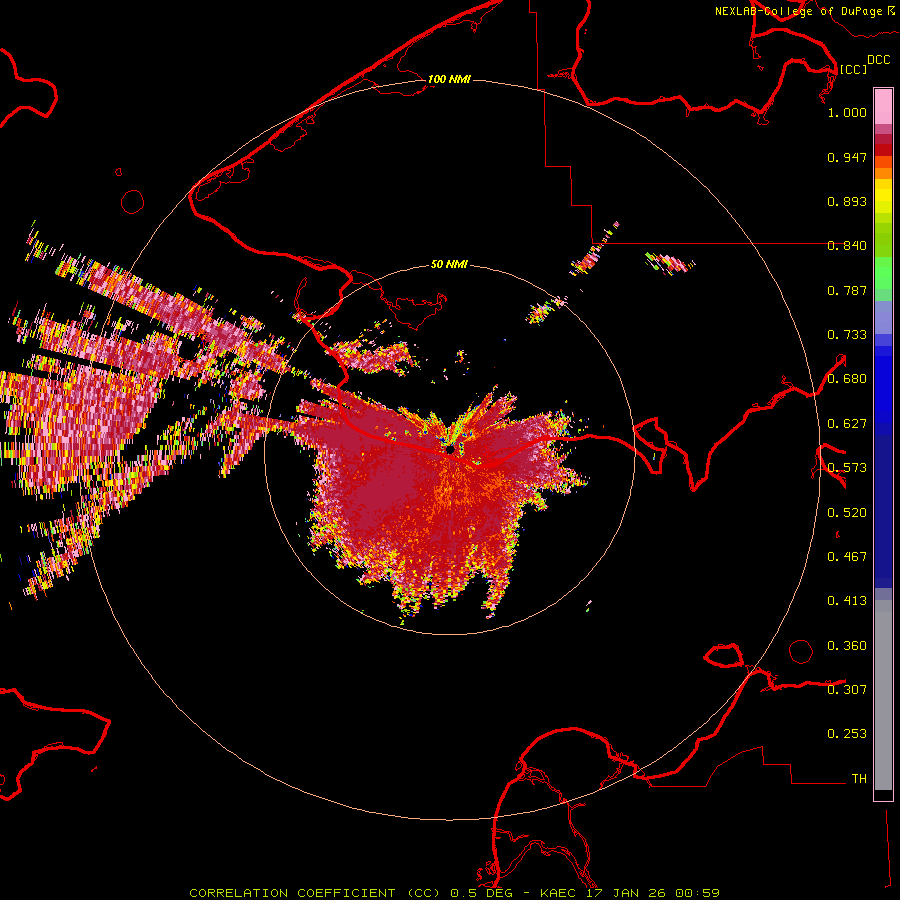Click the CORRELATION COEFFICIENT (CC) caption text
The width and height of the screenshot is (900, 900).
(x=315, y=893)
